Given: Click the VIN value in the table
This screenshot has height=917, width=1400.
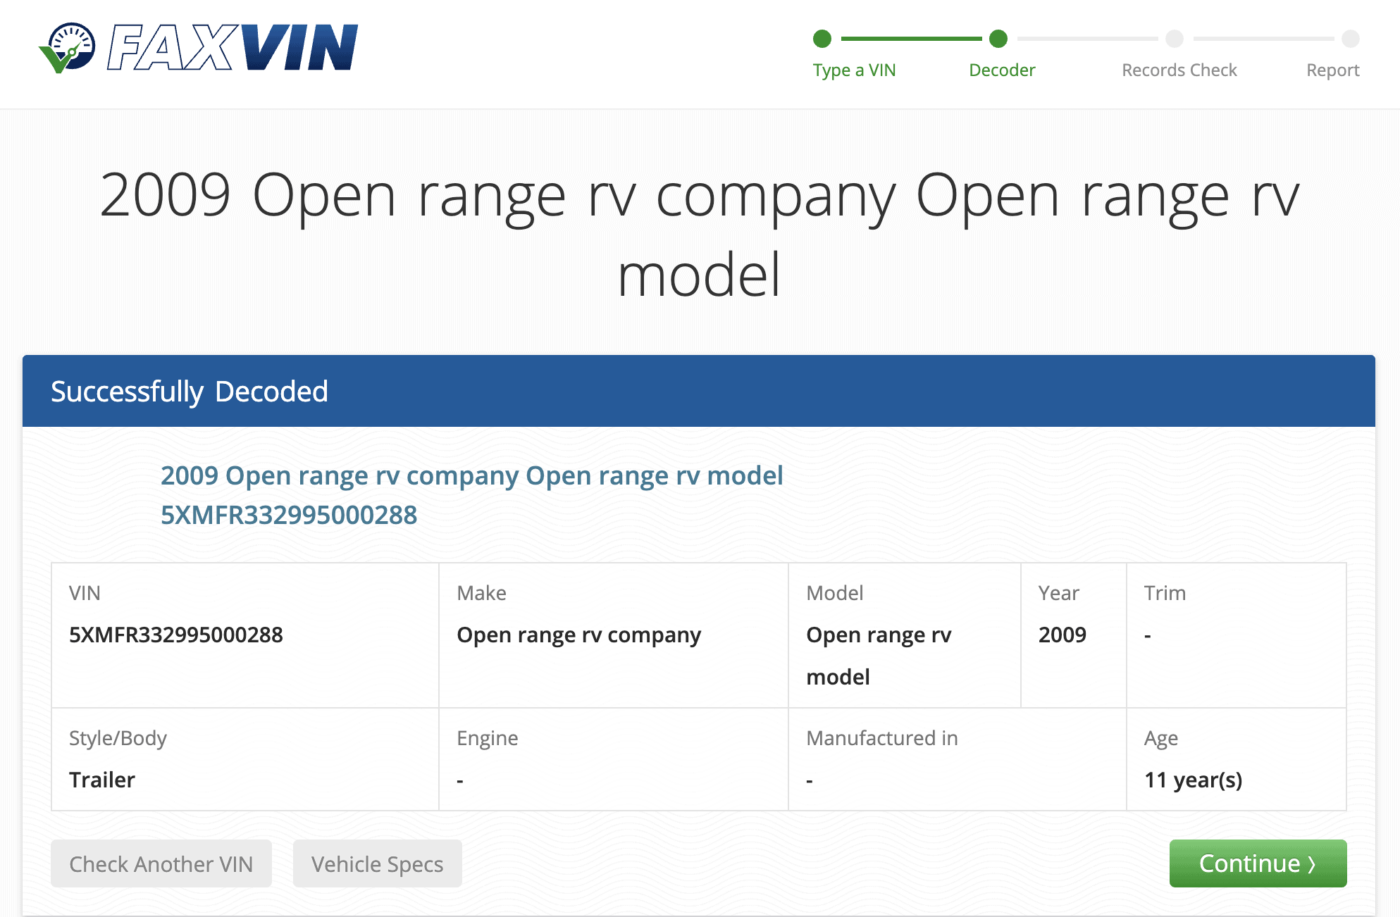Looking at the screenshot, I should tap(176, 635).
